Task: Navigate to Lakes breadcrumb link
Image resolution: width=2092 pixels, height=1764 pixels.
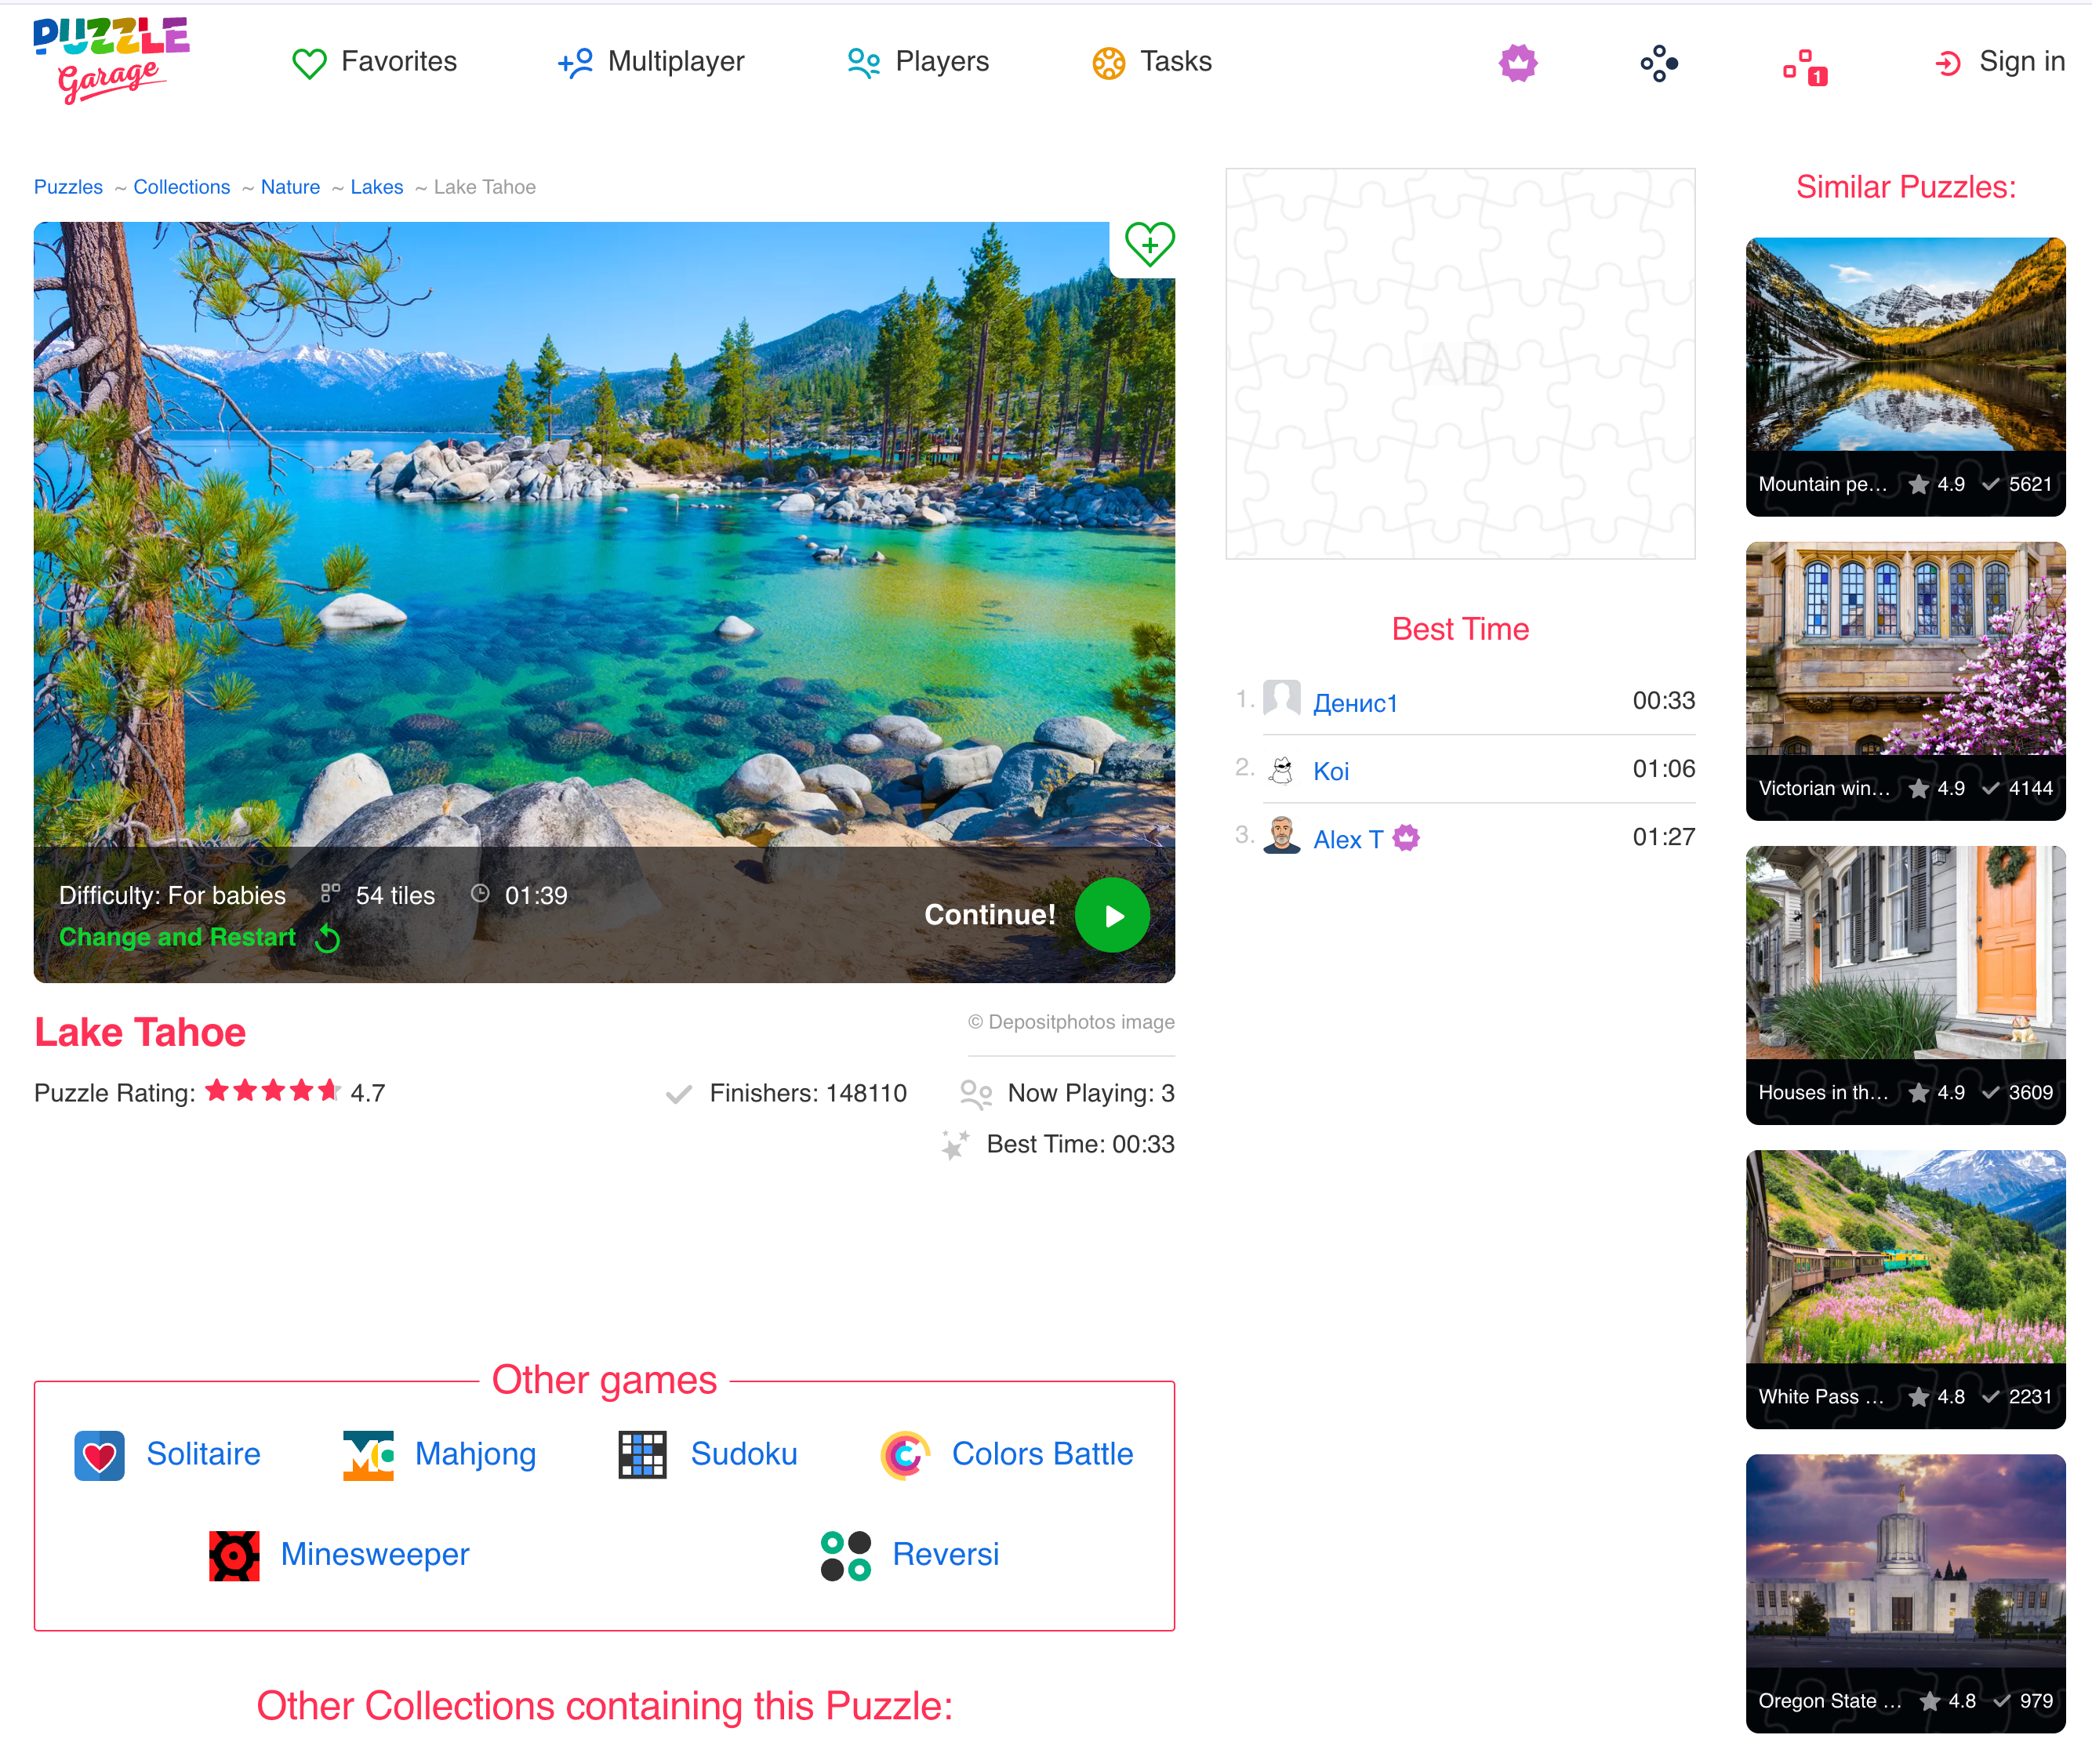Action: pyautogui.click(x=376, y=187)
